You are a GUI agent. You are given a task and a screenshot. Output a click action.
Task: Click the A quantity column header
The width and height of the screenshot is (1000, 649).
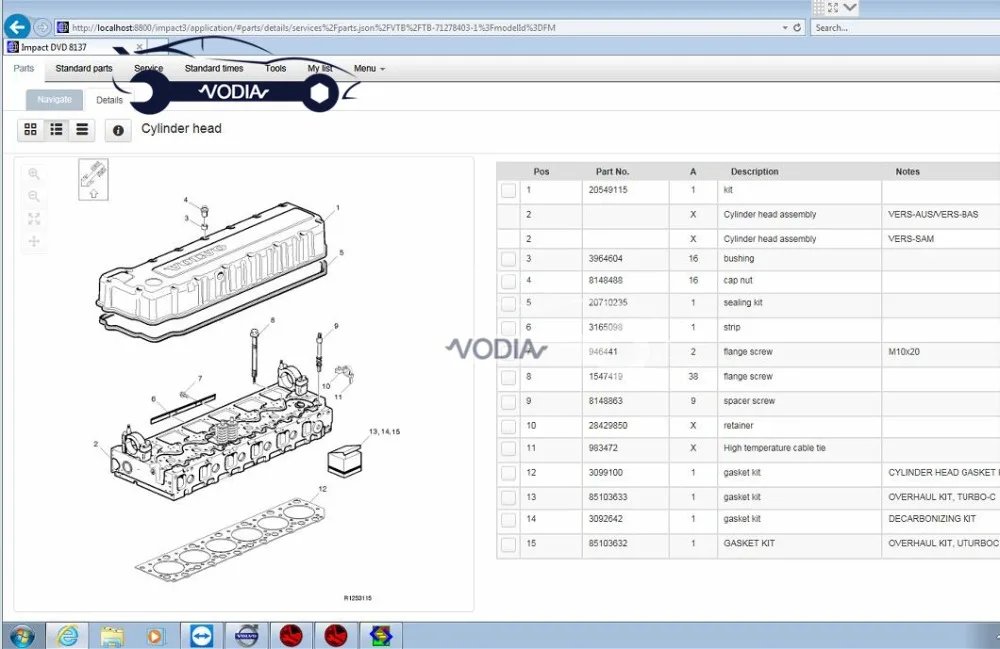[x=693, y=171]
